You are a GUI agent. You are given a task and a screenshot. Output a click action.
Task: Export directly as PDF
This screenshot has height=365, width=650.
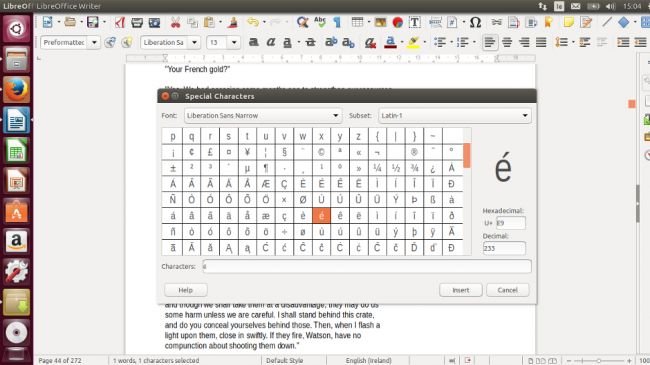(x=120, y=22)
